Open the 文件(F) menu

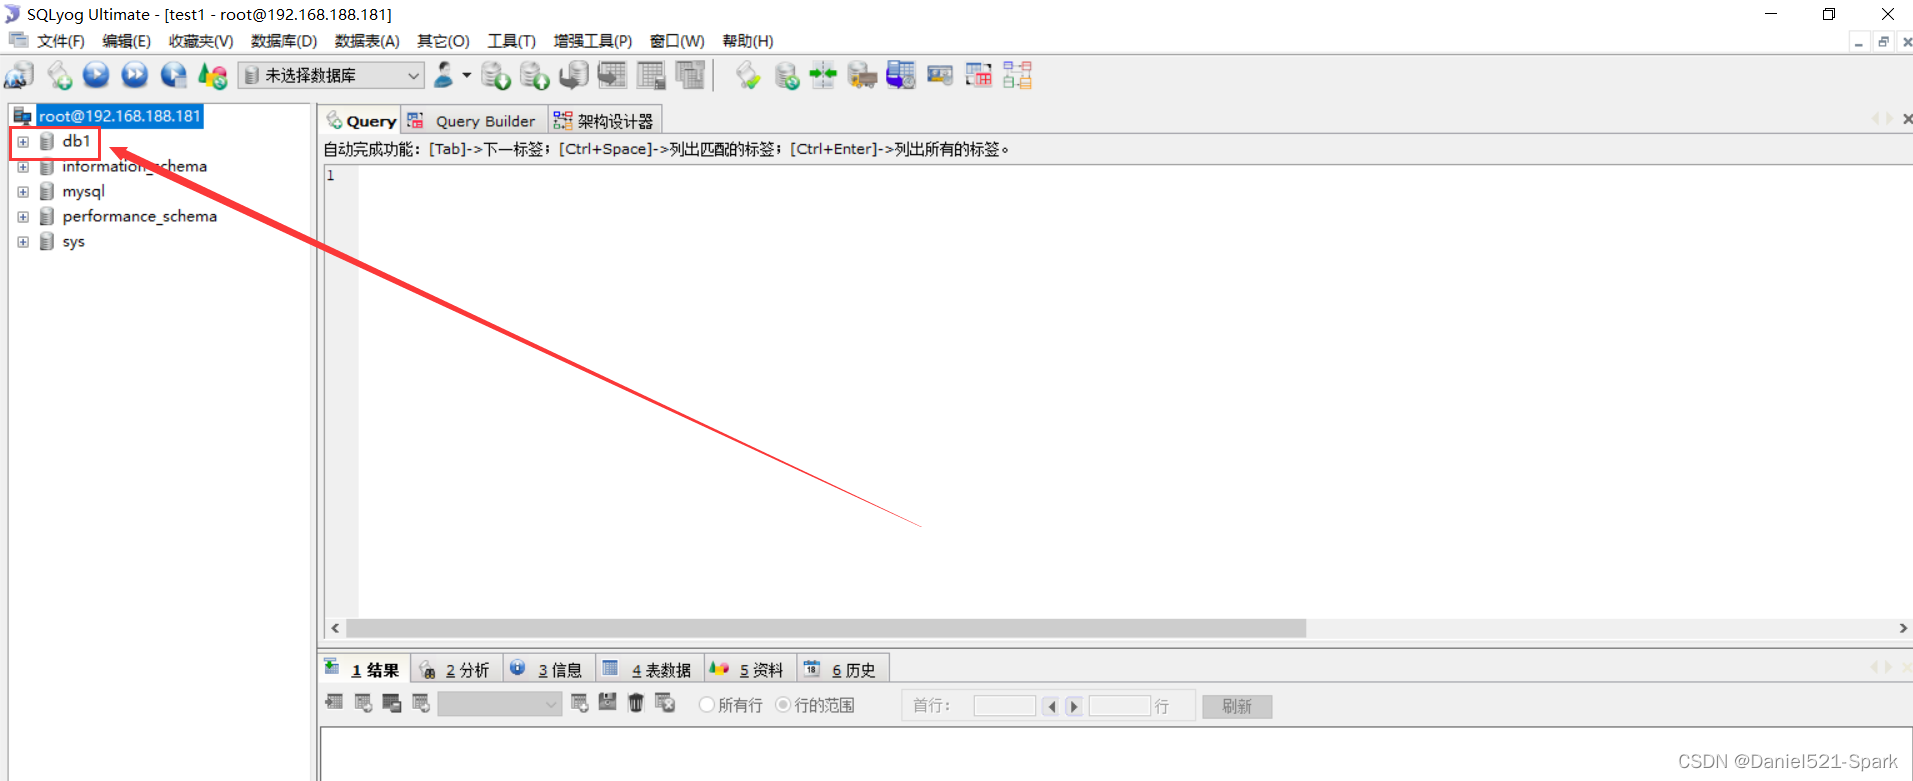coord(60,41)
